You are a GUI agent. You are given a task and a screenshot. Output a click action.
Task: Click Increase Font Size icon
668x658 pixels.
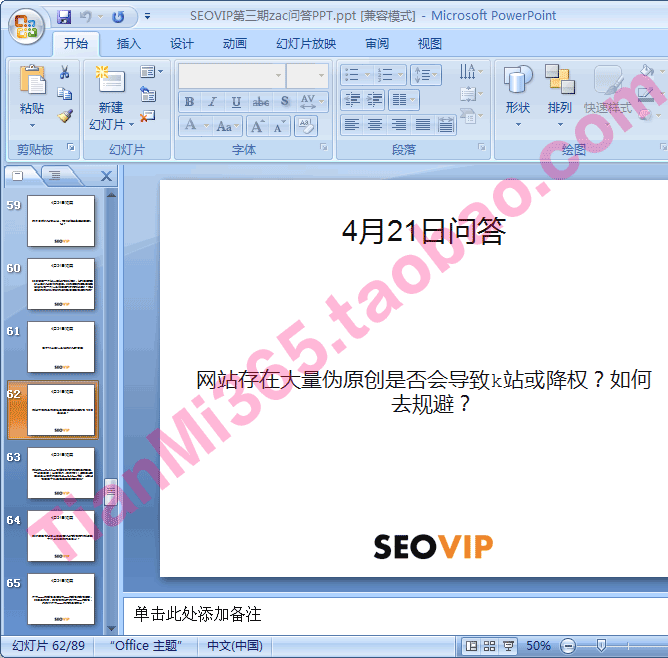click(x=258, y=126)
